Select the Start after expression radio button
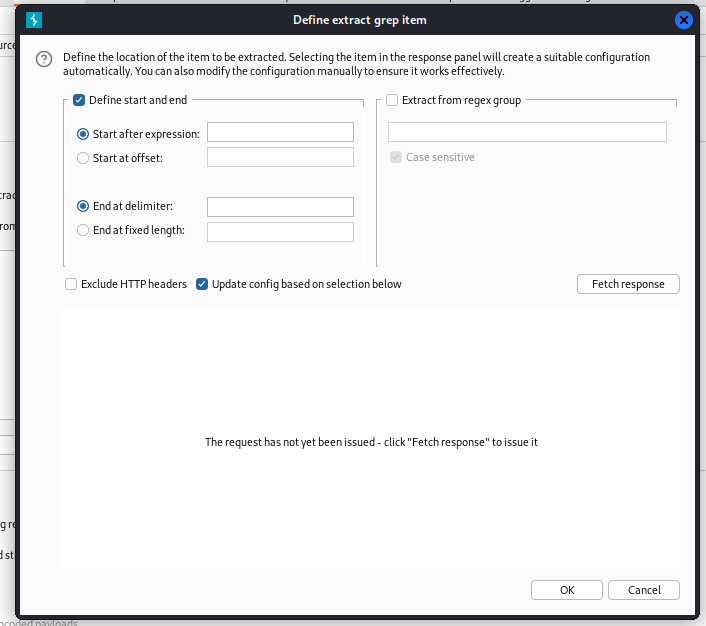The width and height of the screenshot is (706, 626). 83,134
